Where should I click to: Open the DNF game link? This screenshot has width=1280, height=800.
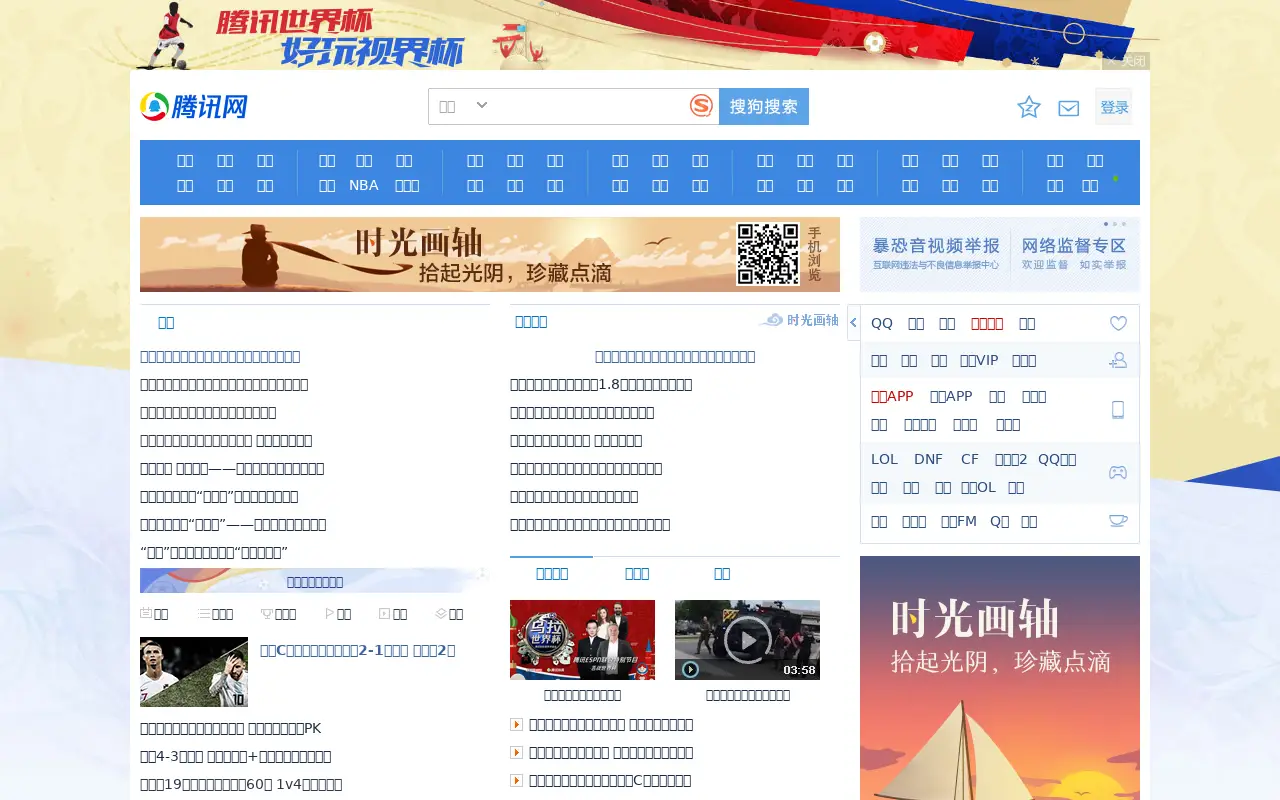(928, 459)
